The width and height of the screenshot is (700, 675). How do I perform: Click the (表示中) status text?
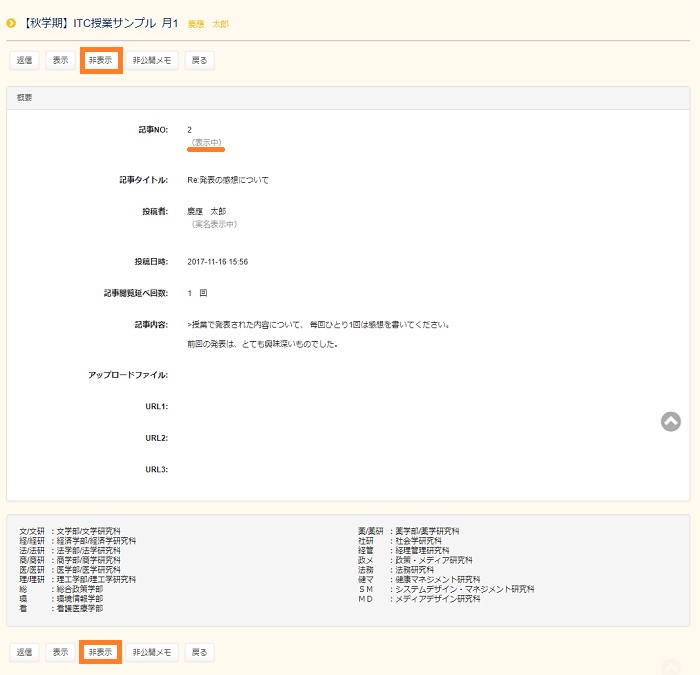[x=207, y=143]
